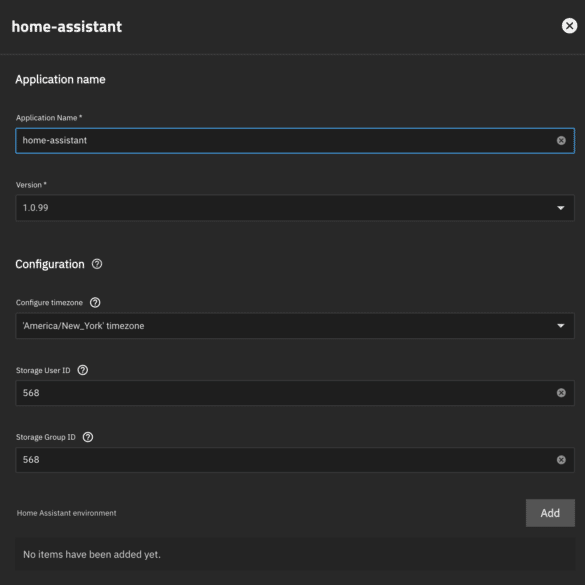Open the America/New_York timezone dropdown
The width and height of the screenshot is (585, 585).
click(295, 326)
